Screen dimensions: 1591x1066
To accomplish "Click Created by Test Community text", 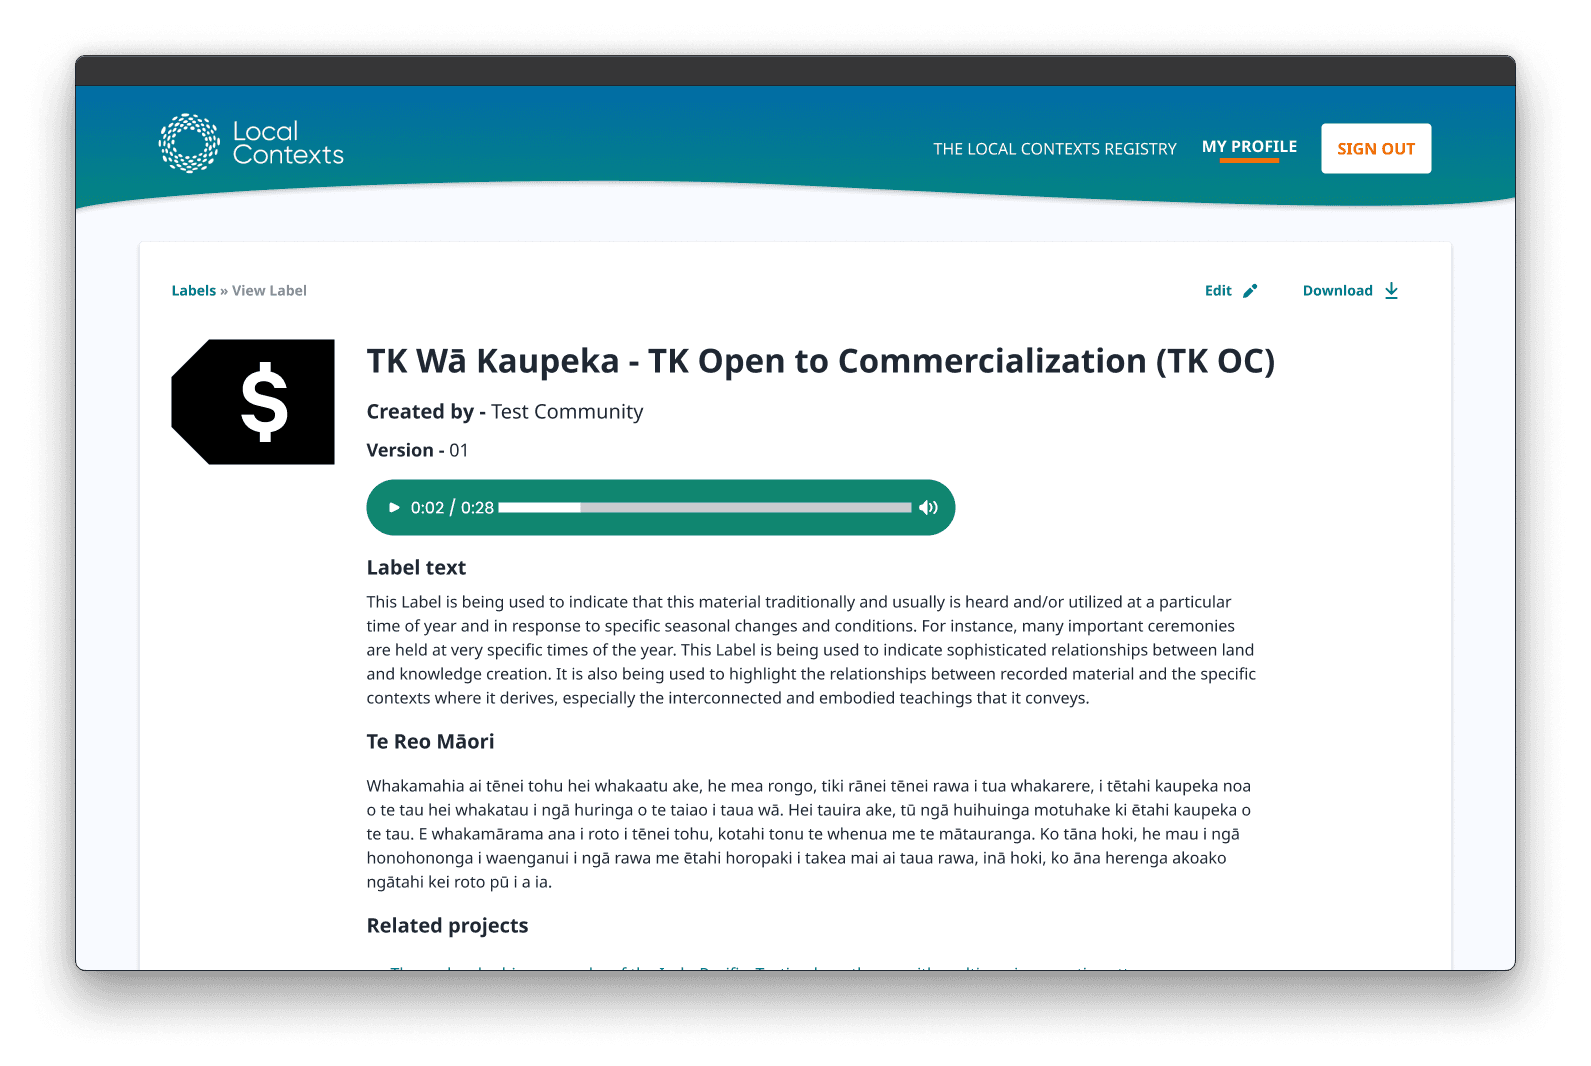I will (504, 412).
